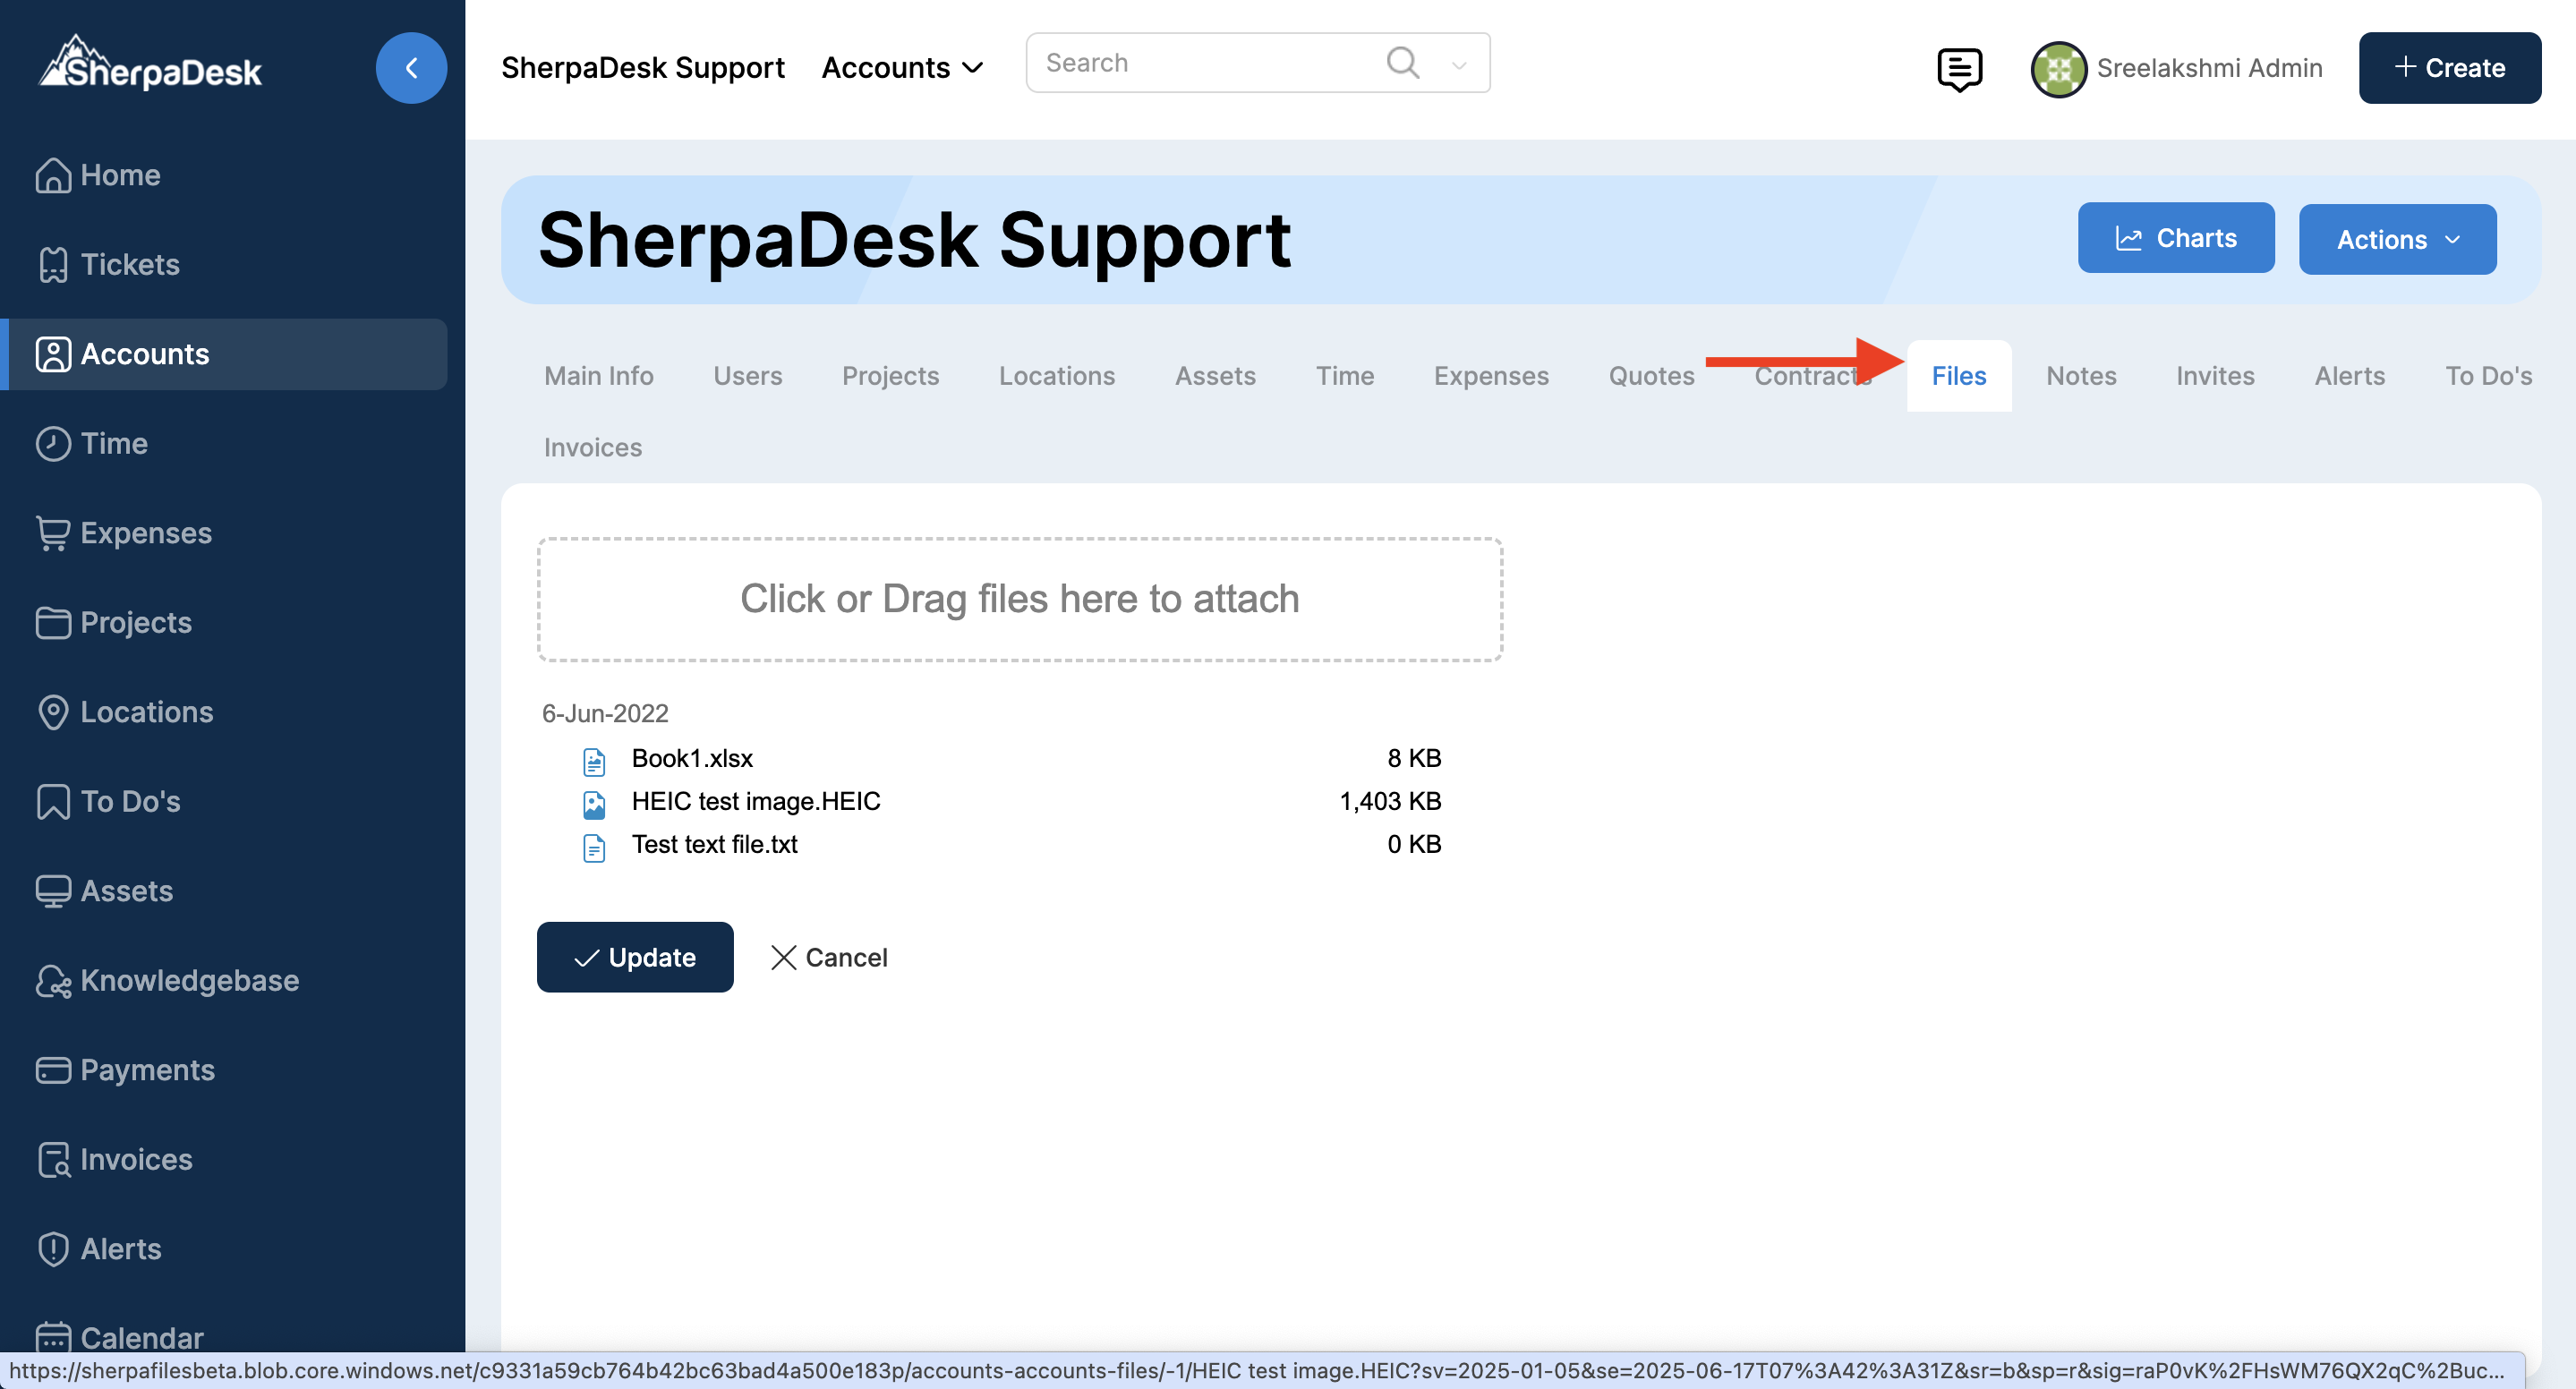
Task: Expand the Accounts dropdown in header
Action: 902,68
